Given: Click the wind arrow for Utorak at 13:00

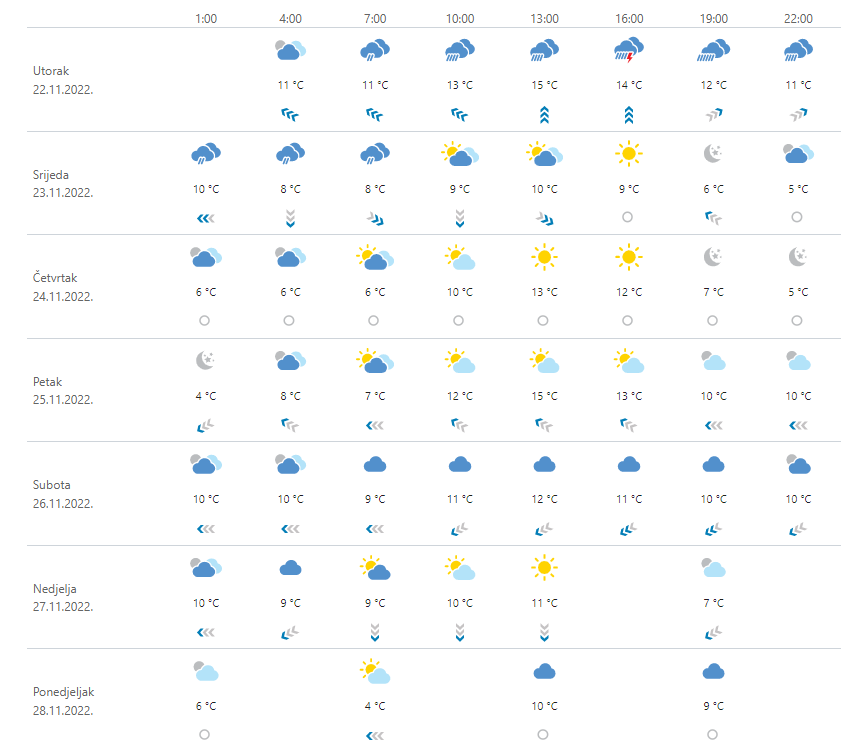Looking at the screenshot, I should [x=543, y=114].
